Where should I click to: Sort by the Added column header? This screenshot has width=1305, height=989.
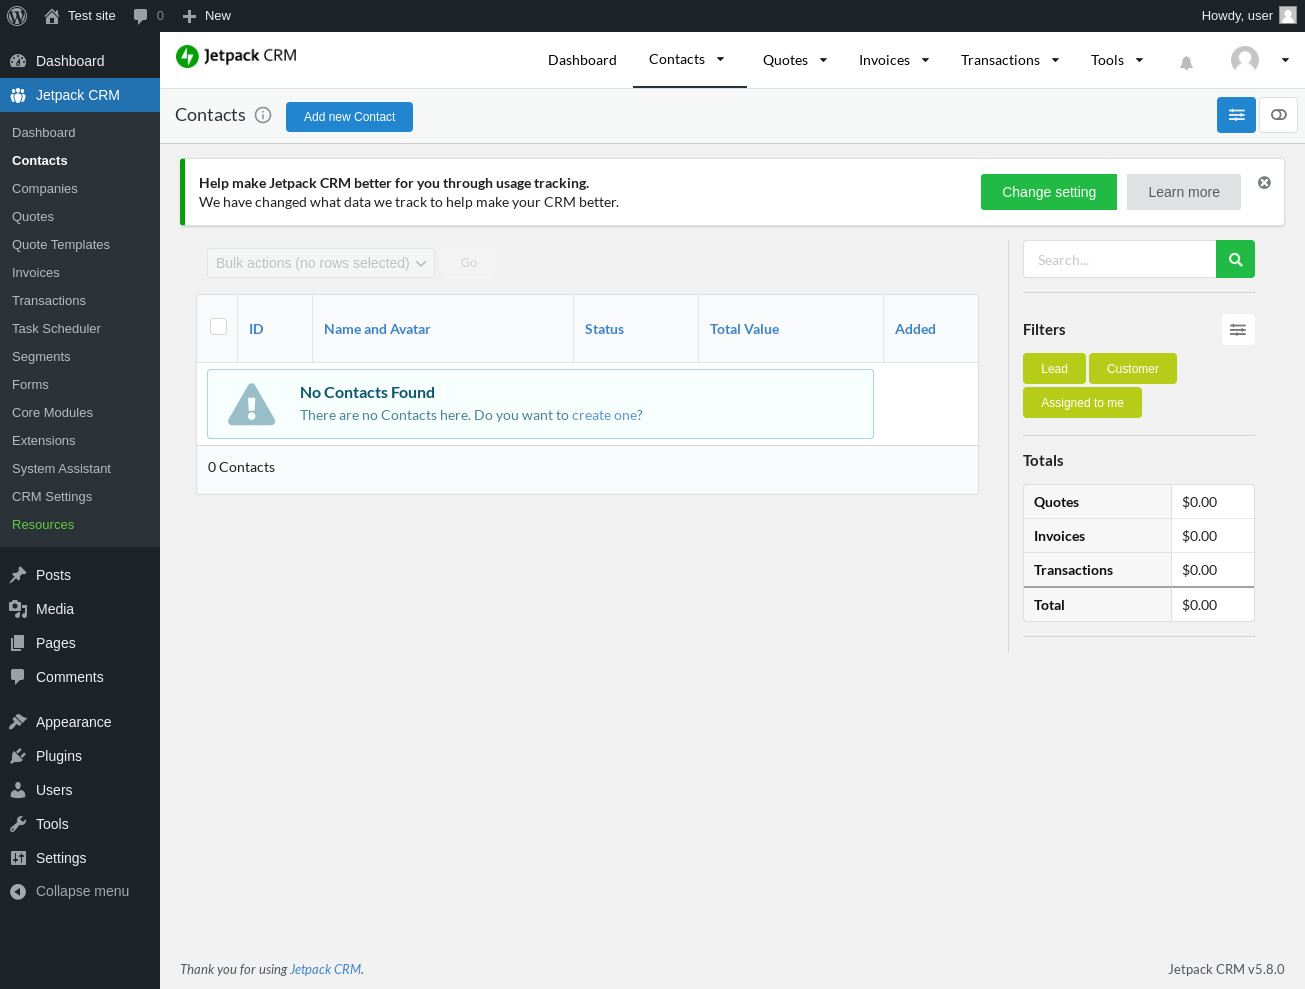click(x=915, y=329)
